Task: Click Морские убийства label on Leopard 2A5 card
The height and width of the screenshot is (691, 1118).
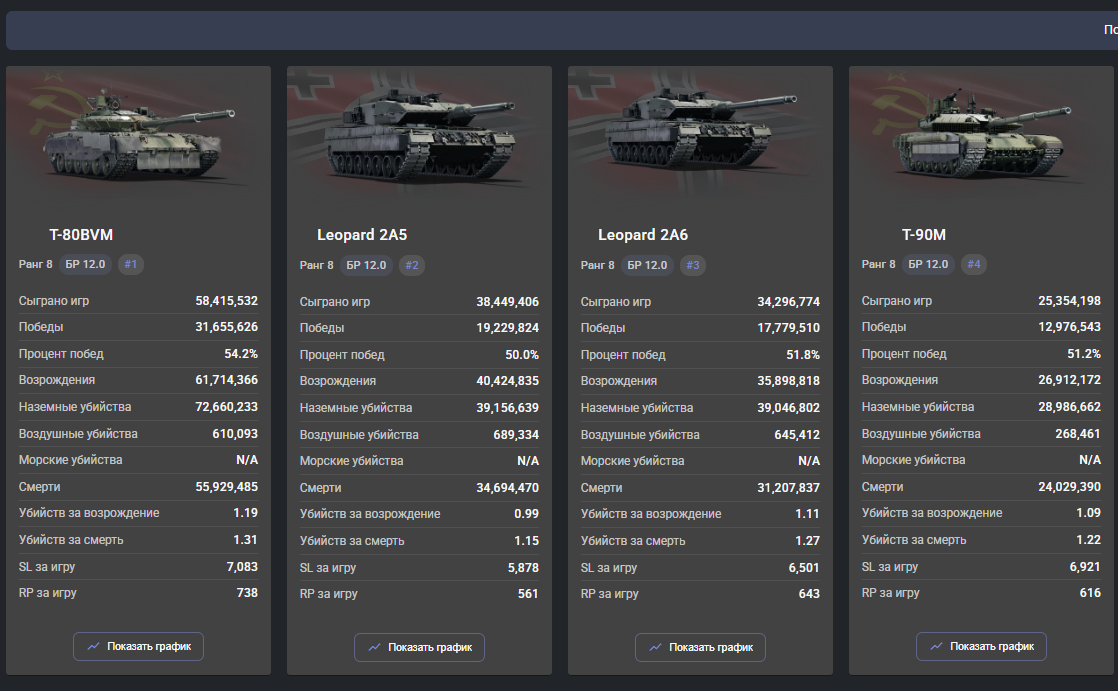Action: 352,461
